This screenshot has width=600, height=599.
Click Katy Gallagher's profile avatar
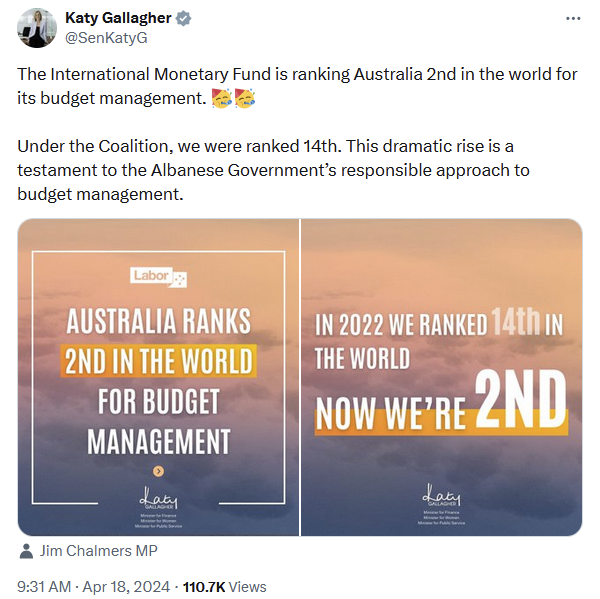pyautogui.click(x=35, y=28)
